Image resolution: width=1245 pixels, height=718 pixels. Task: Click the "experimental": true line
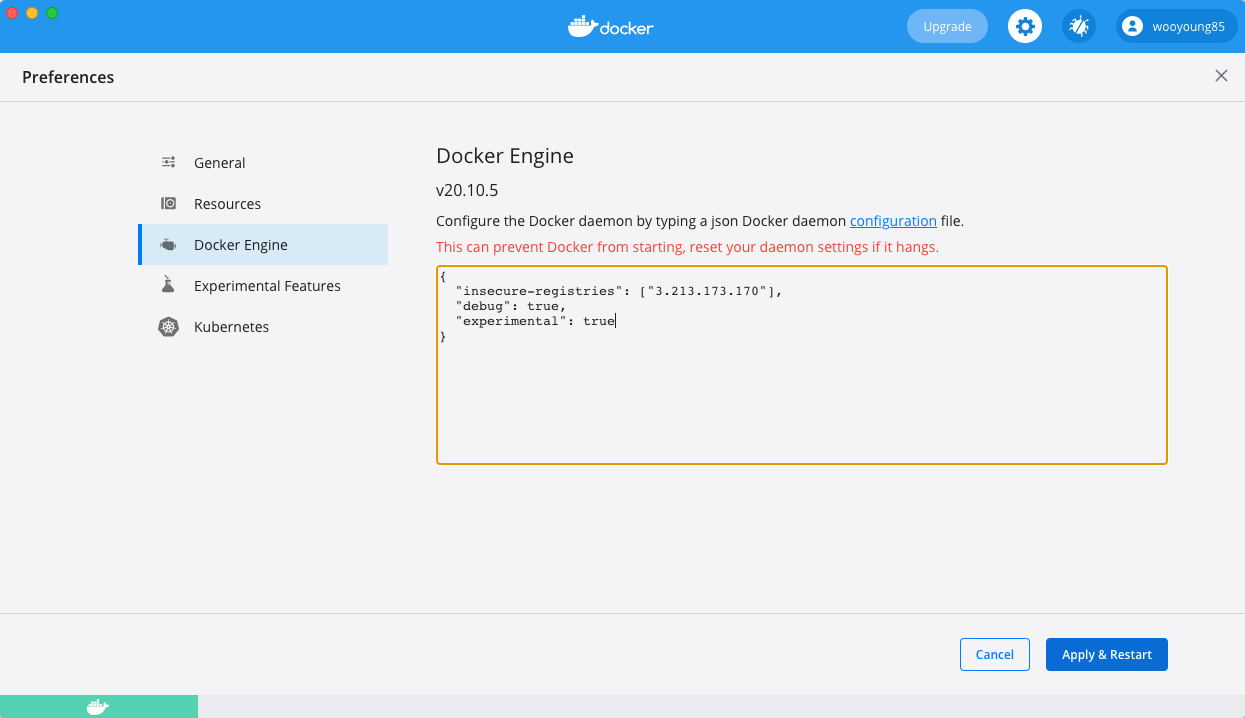[535, 321]
